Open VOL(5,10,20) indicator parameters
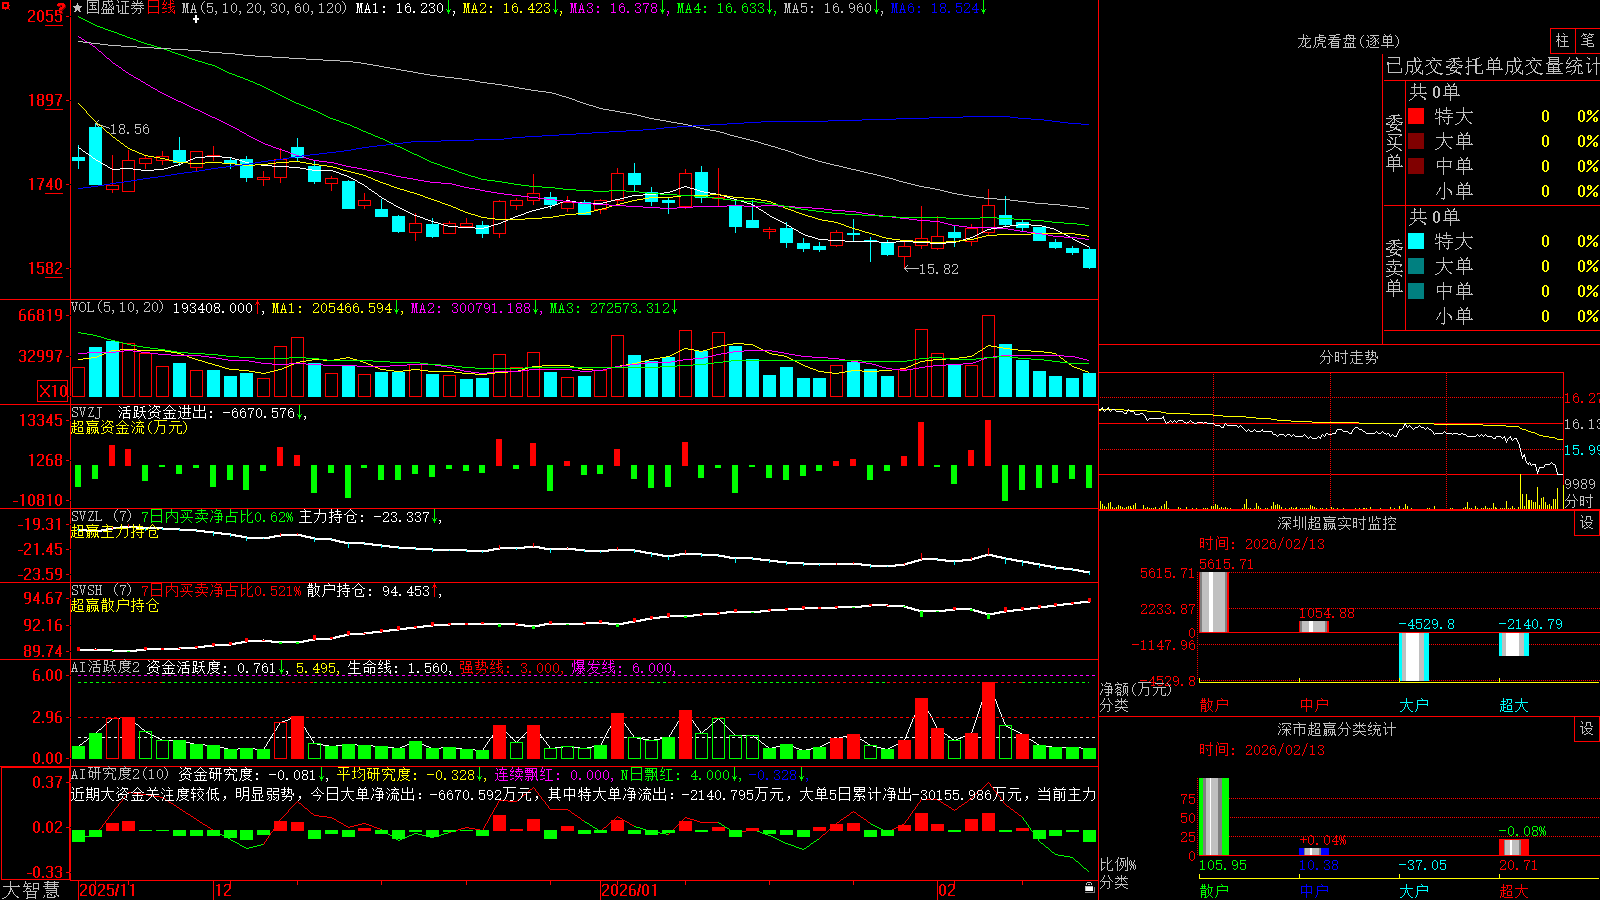 coord(117,308)
